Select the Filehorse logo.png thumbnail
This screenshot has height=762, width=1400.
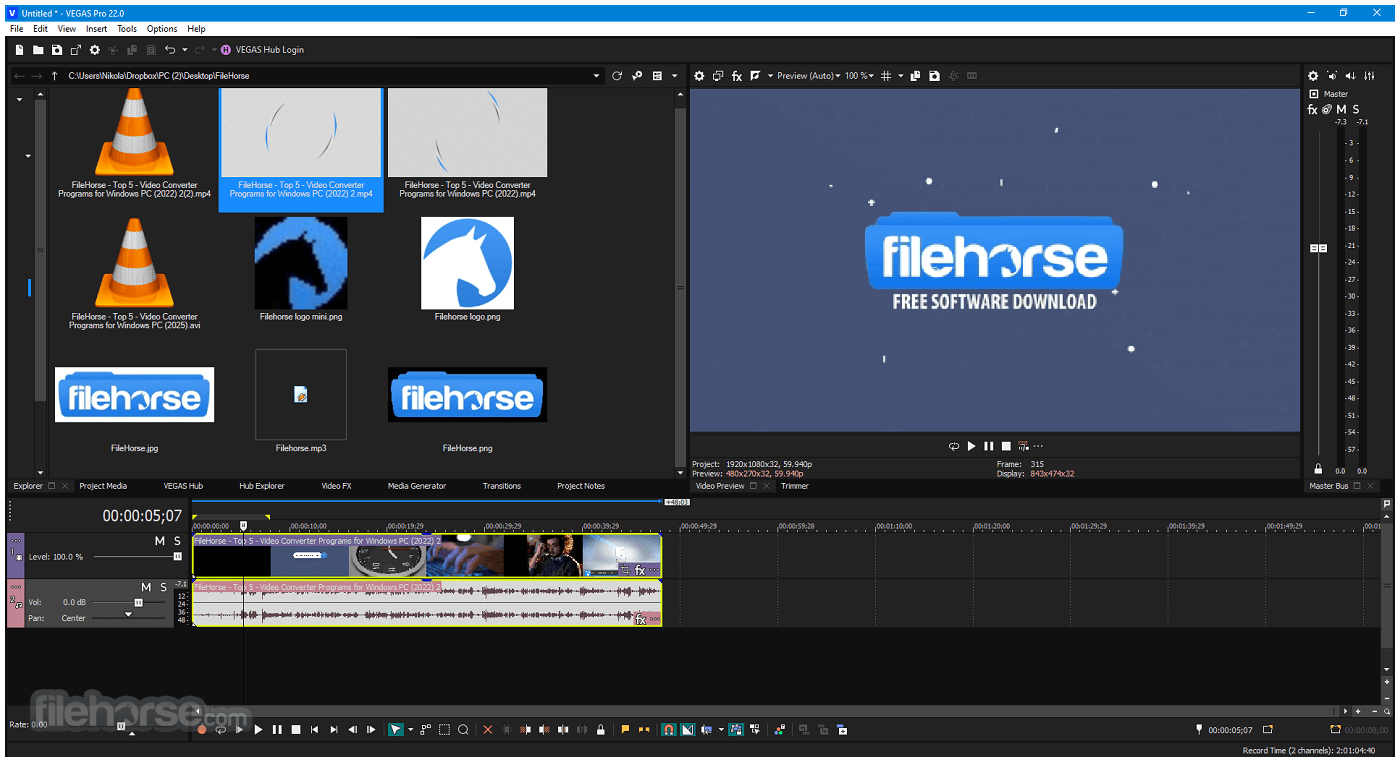467,263
